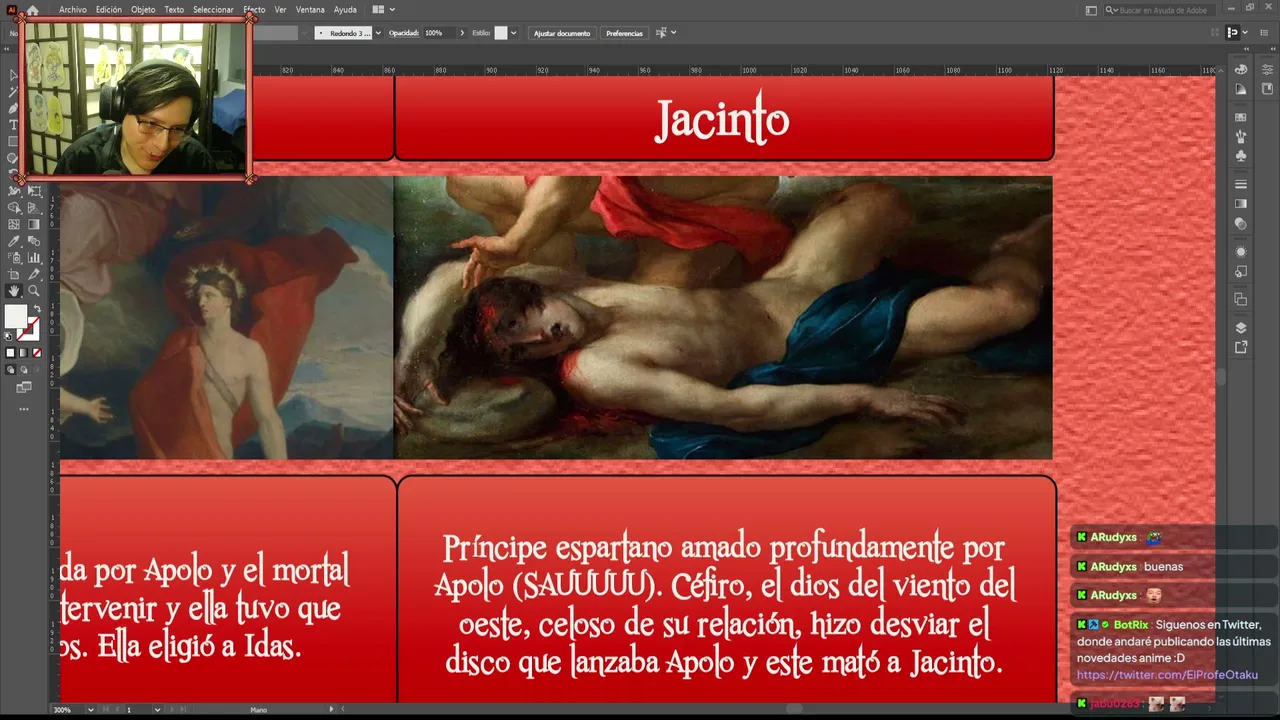Select the Artboard tool
The height and width of the screenshot is (720, 1280).
pyautogui.click(x=14, y=274)
